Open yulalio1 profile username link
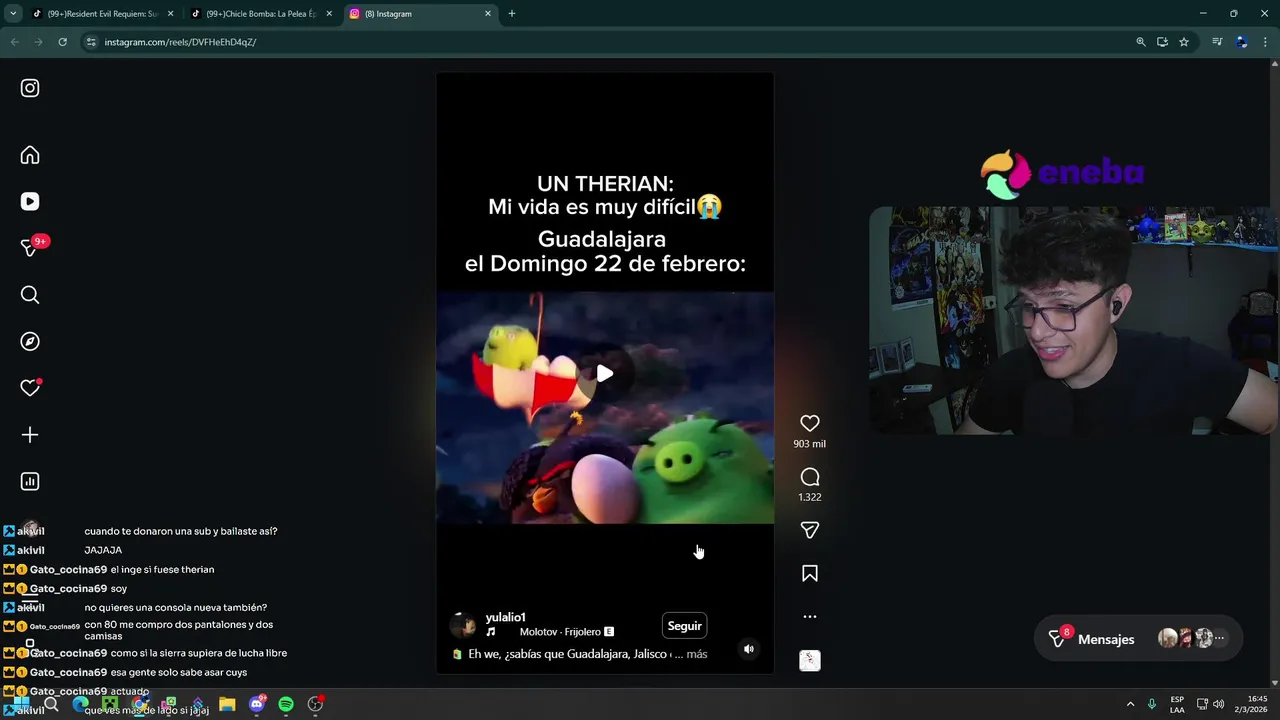Viewport: 1280px width, 720px height. (506, 617)
